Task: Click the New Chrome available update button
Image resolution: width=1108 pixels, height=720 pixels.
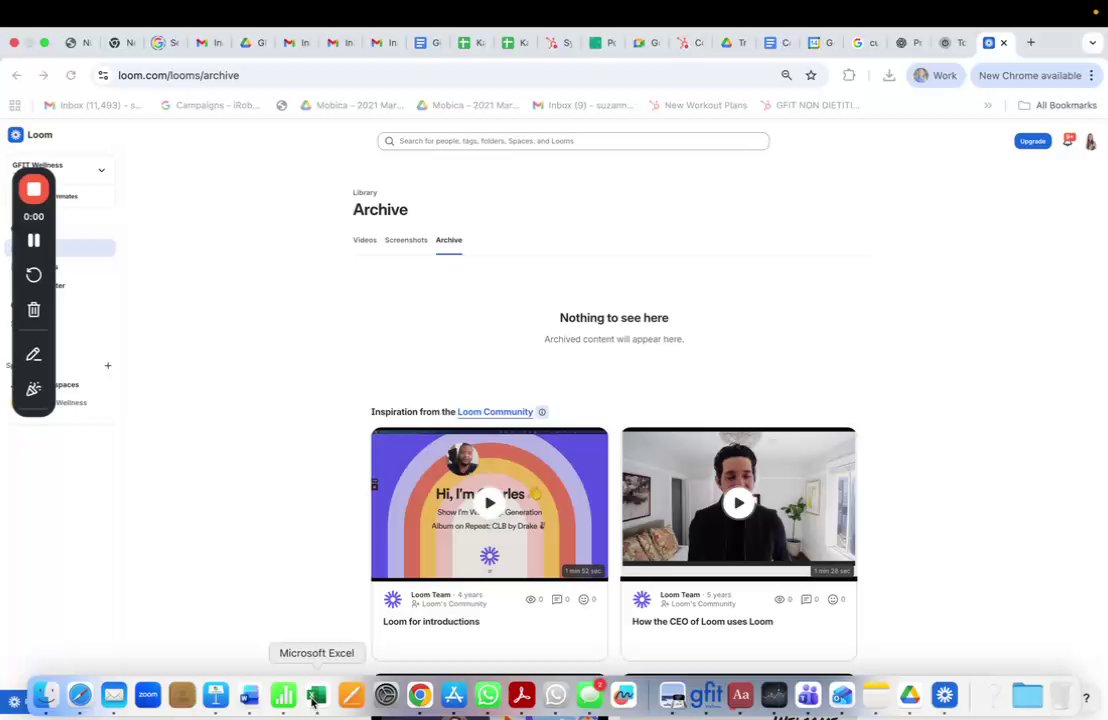Action: [1037, 75]
